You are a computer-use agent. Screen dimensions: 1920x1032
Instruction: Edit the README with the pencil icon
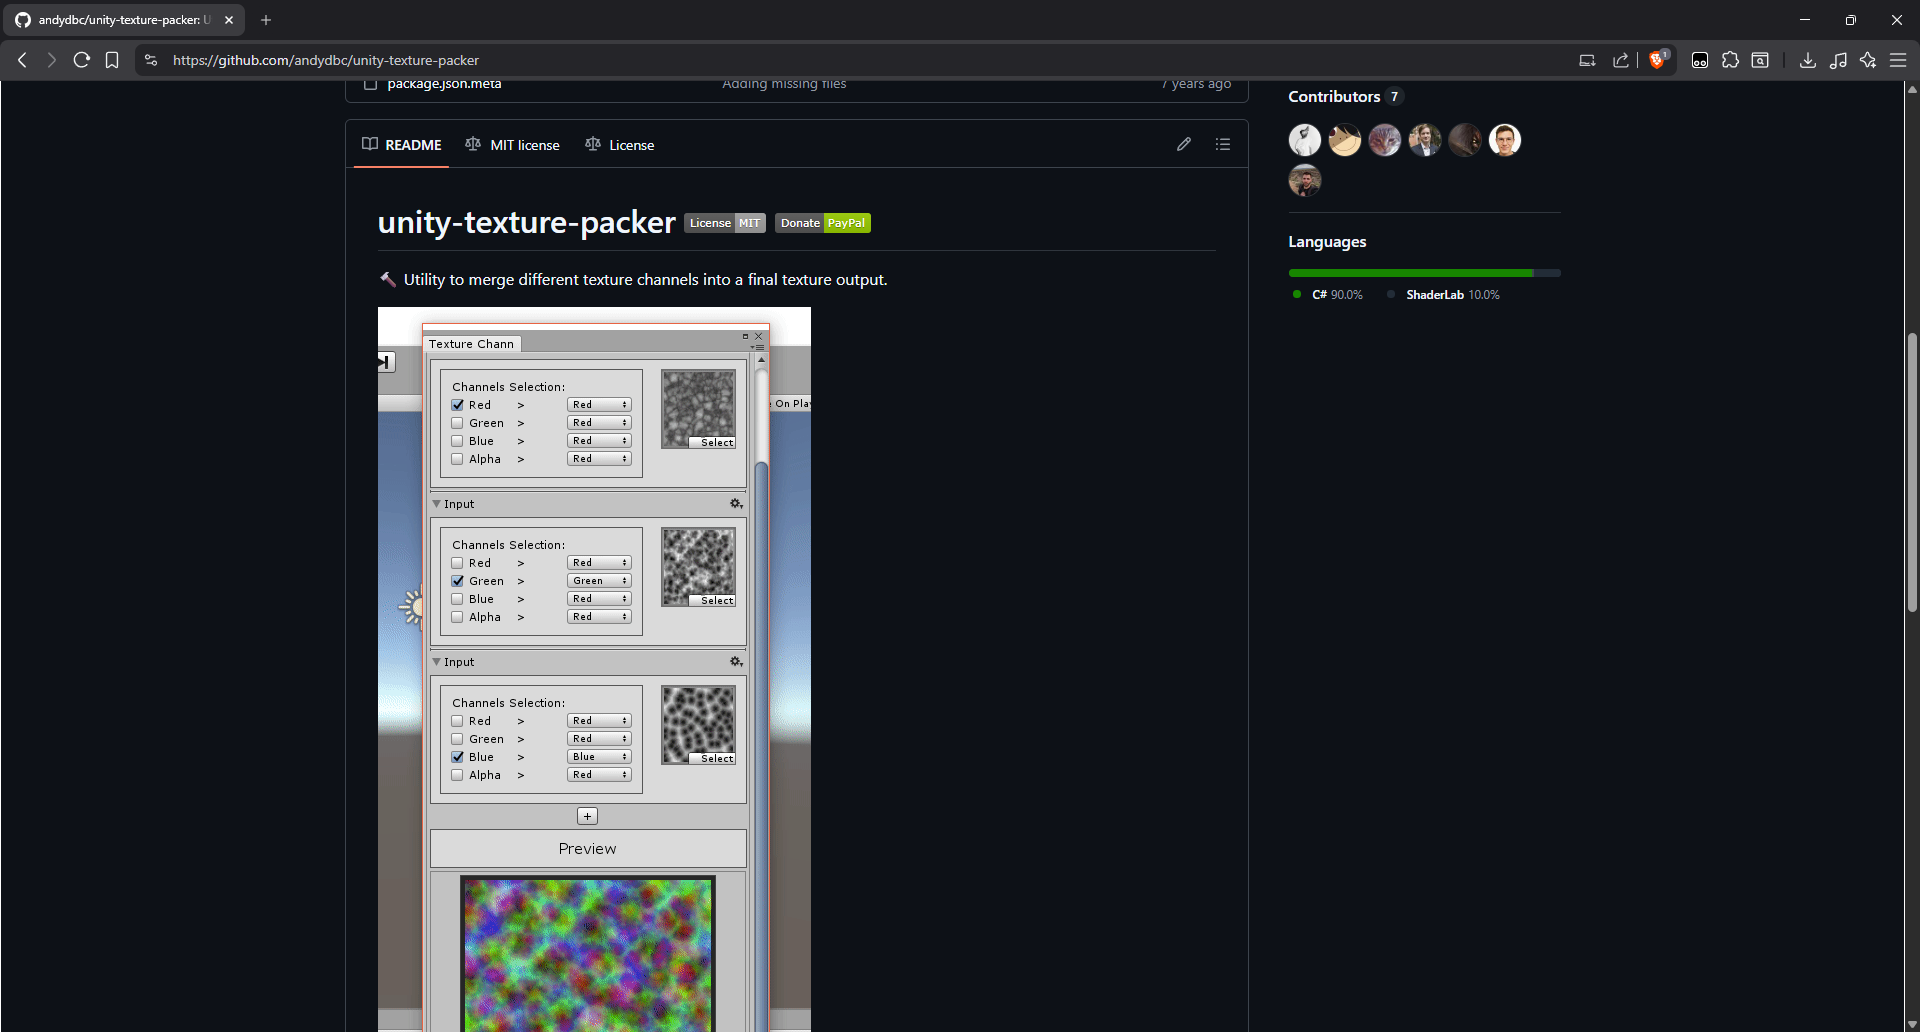click(1184, 144)
